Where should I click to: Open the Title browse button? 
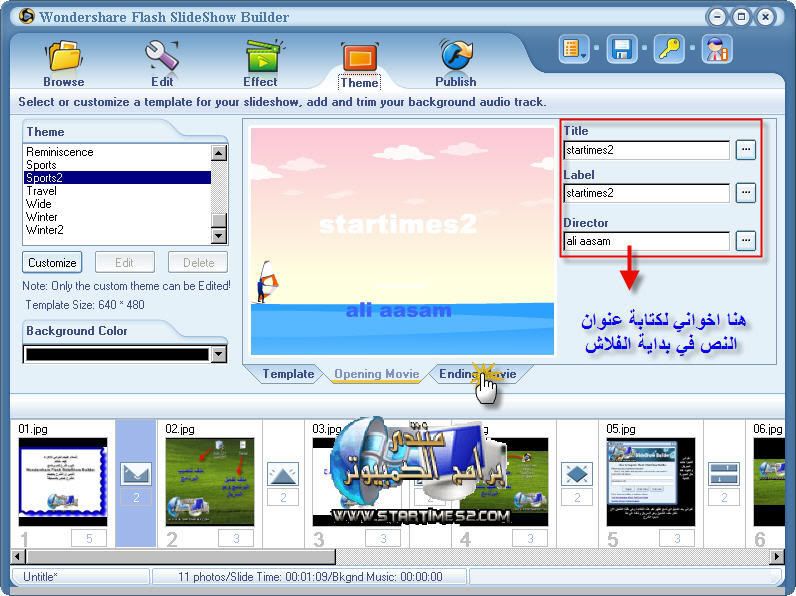click(x=746, y=150)
